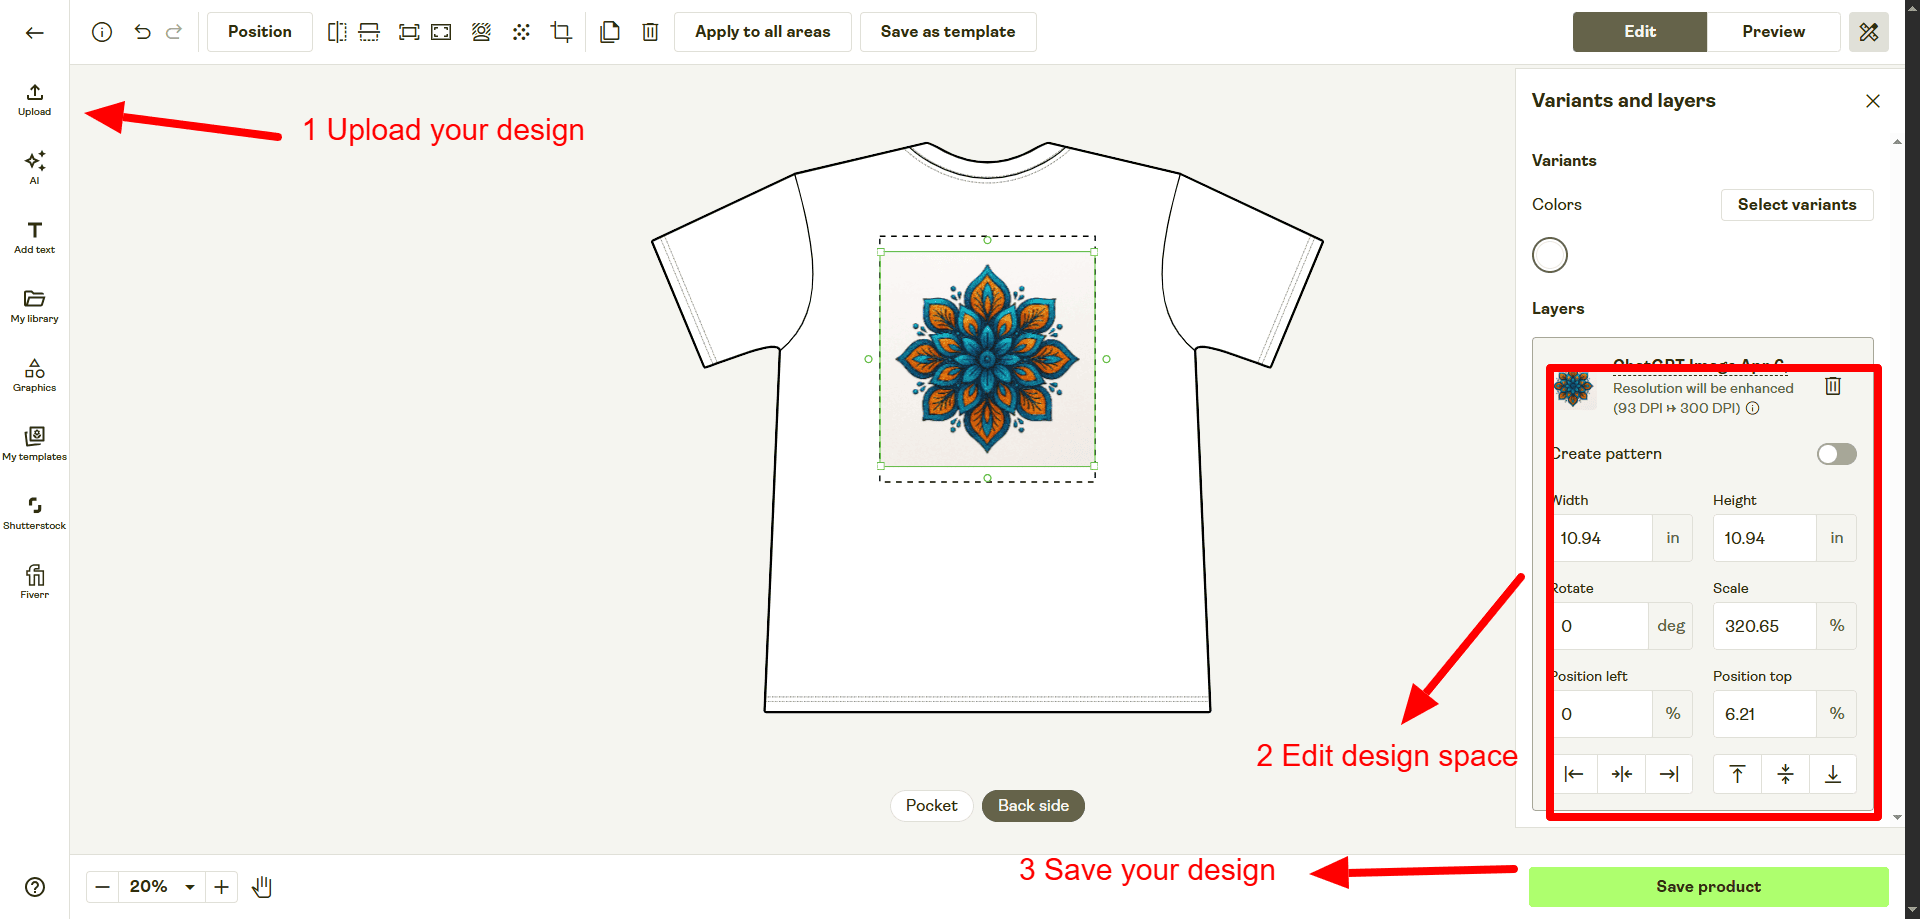Screen dimensions: 1920x919
Task: Select the hand pan tool
Action: coord(262,887)
